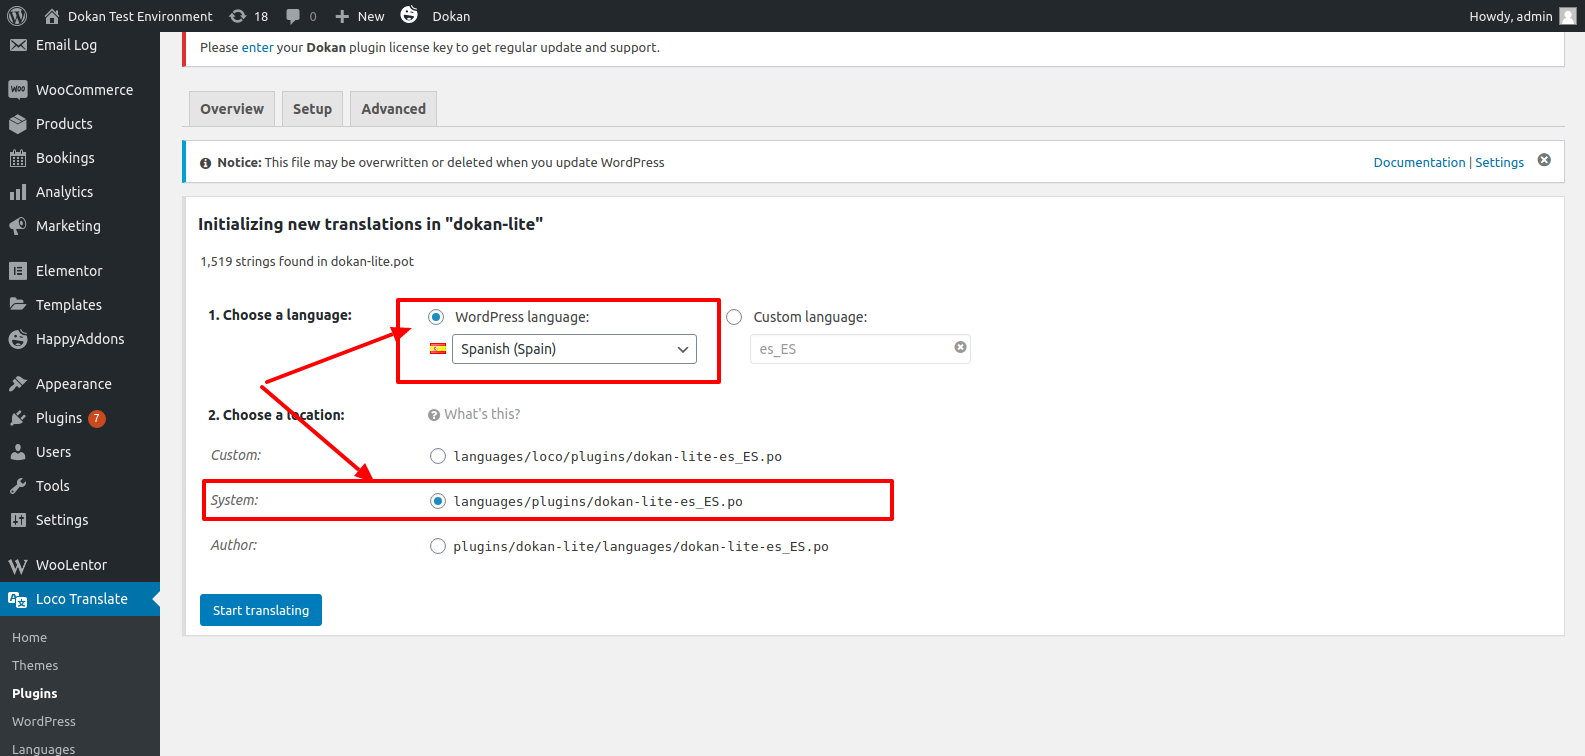This screenshot has width=1585, height=756.
Task: Click the Spanish flag icon beside dropdown
Action: [438, 349]
